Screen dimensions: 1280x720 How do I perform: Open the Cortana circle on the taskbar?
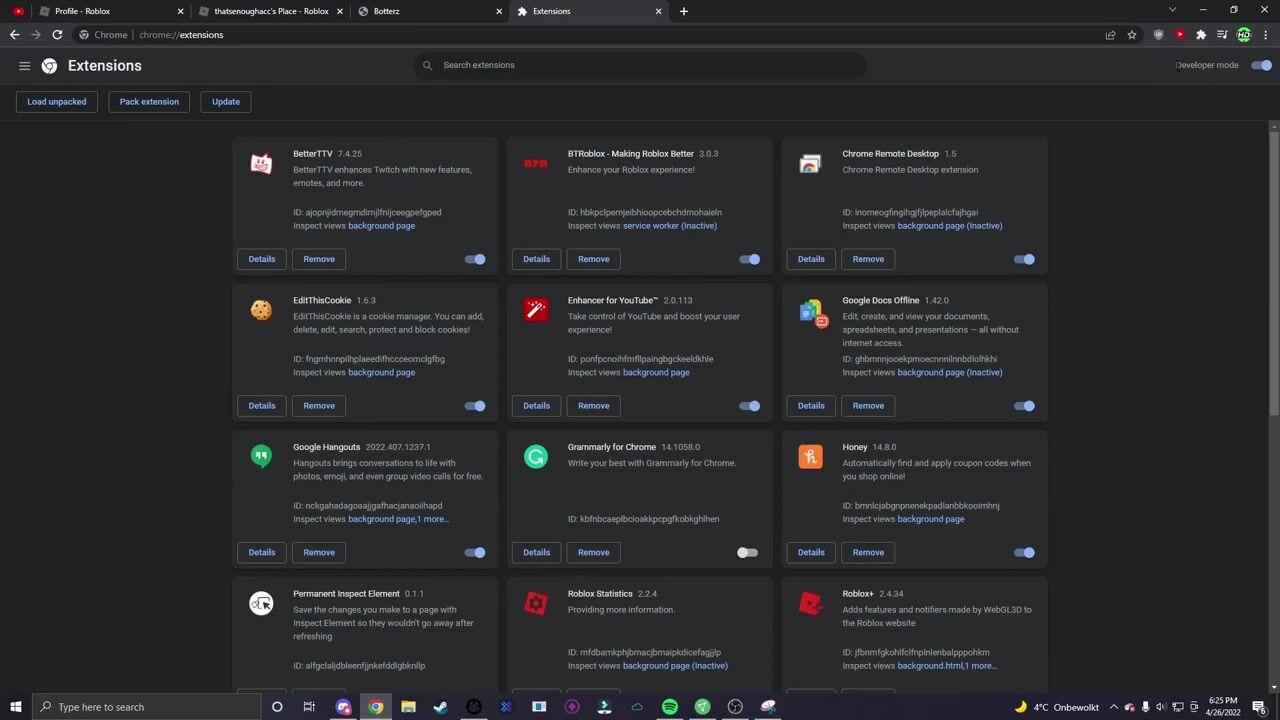(277, 707)
